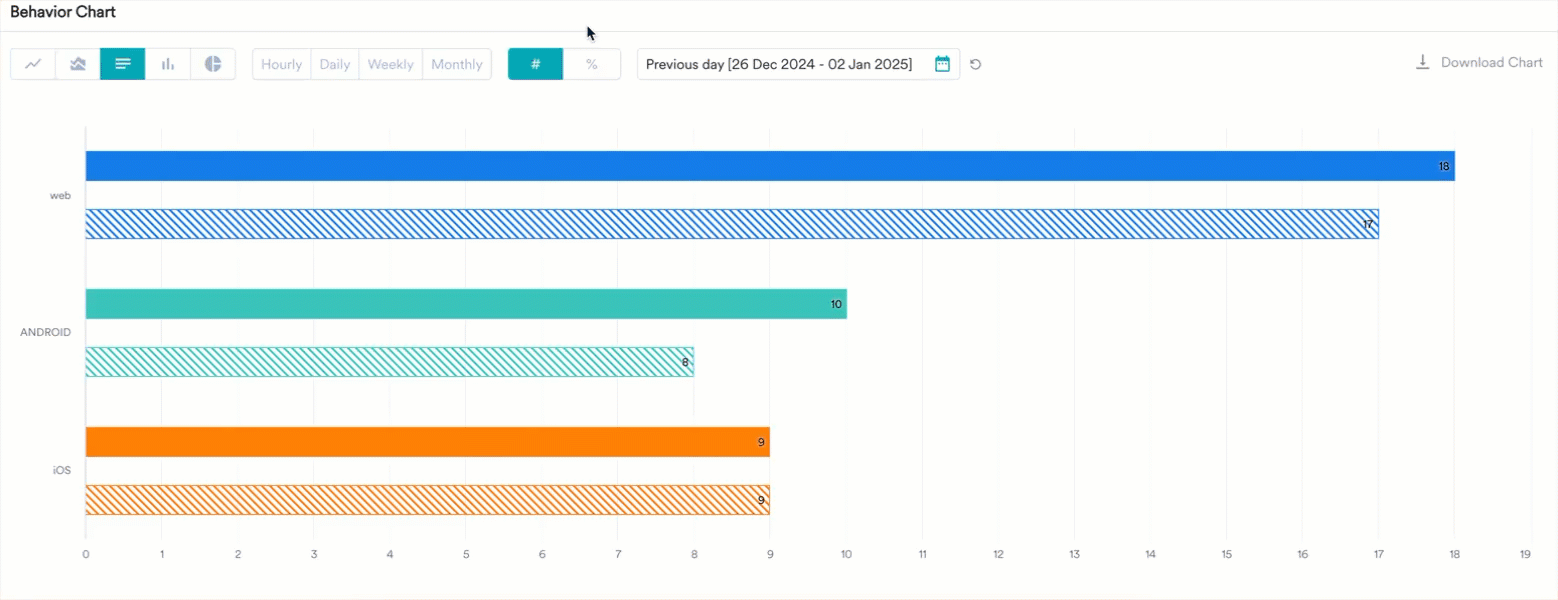Choose Weekly granularity
Image resolution: width=1558 pixels, height=600 pixels.
(x=390, y=64)
